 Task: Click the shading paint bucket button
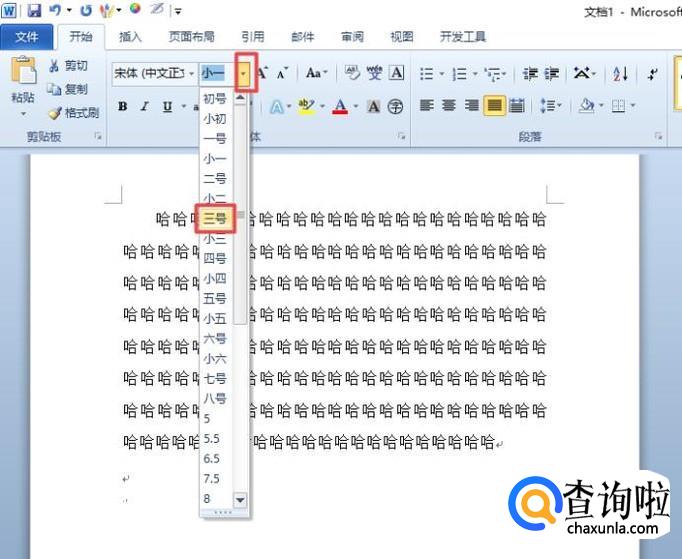(x=587, y=106)
